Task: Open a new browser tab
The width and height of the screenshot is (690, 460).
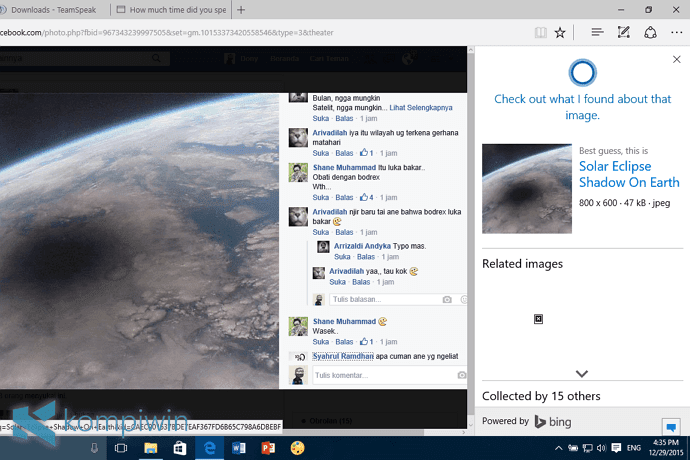Action: (x=241, y=10)
